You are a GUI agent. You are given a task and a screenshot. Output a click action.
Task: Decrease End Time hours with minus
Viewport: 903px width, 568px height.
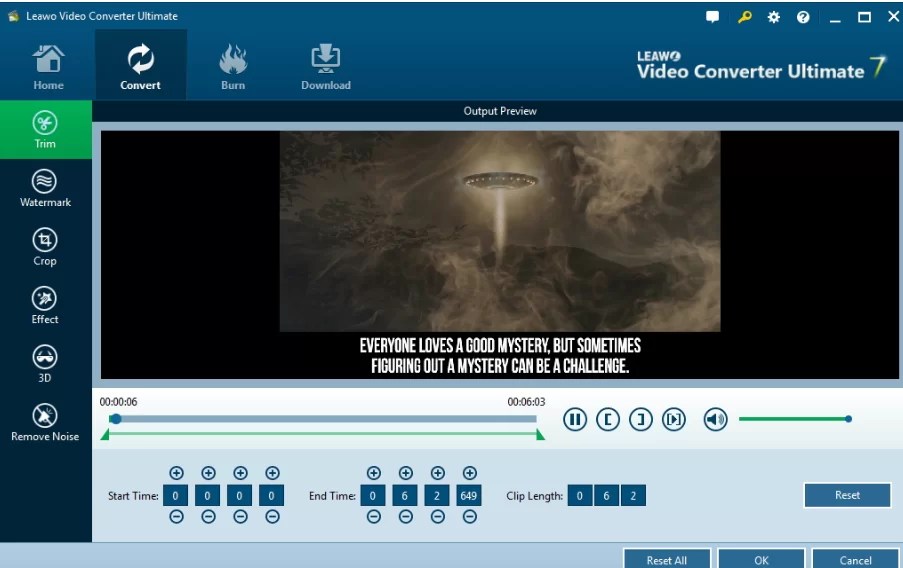tap(374, 517)
